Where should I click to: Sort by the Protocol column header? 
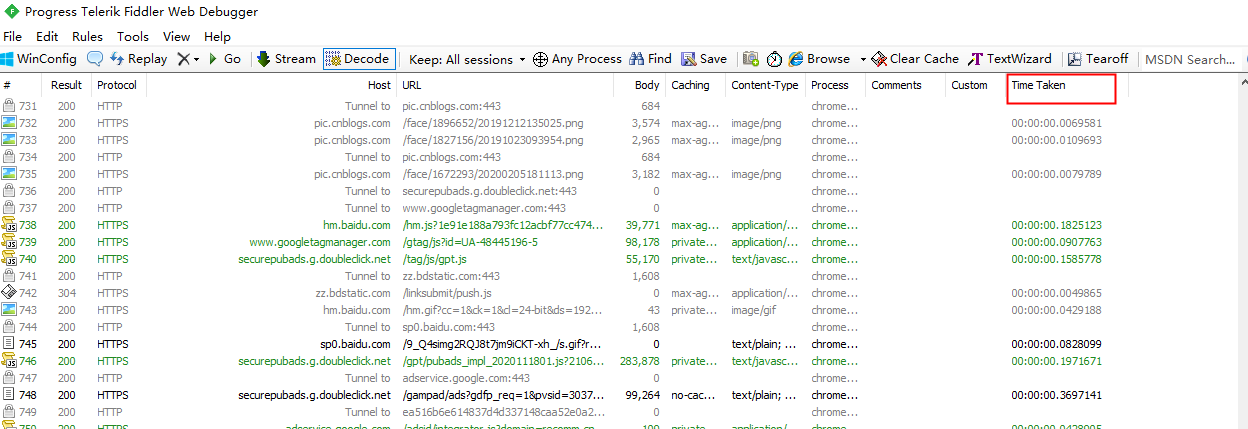[118, 85]
